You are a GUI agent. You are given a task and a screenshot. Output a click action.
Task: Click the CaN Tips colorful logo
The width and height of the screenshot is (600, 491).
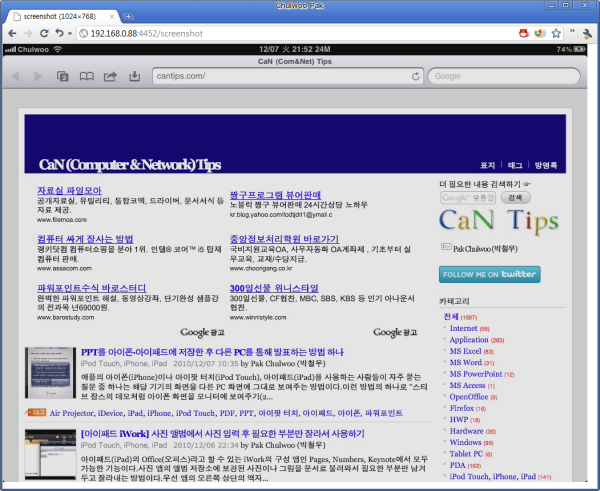point(499,221)
